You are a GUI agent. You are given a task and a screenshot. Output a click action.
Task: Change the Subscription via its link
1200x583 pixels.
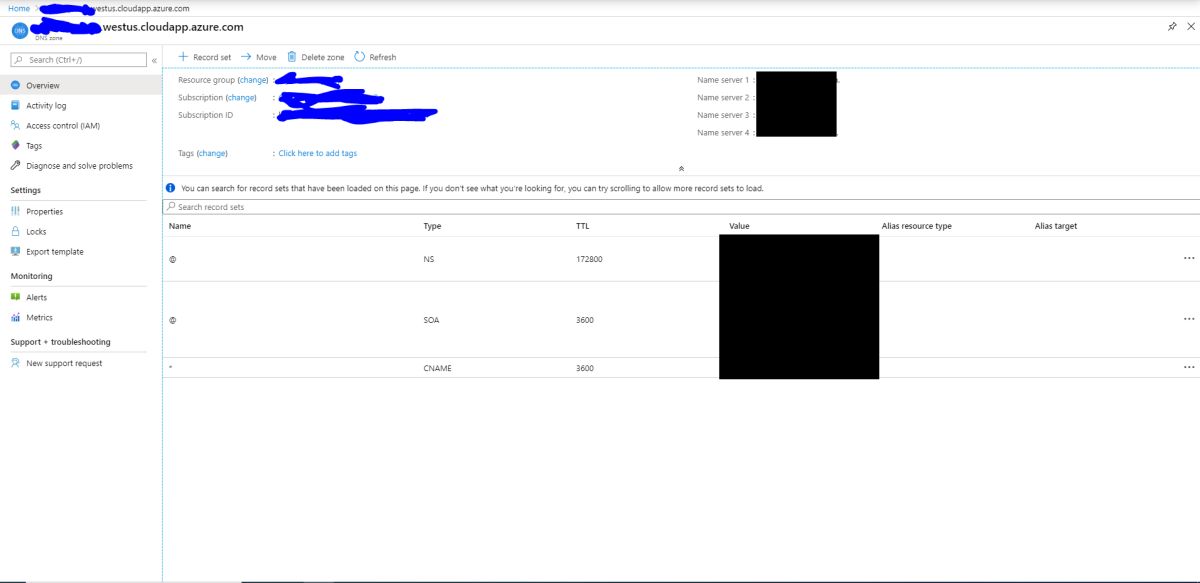[x=241, y=98]
